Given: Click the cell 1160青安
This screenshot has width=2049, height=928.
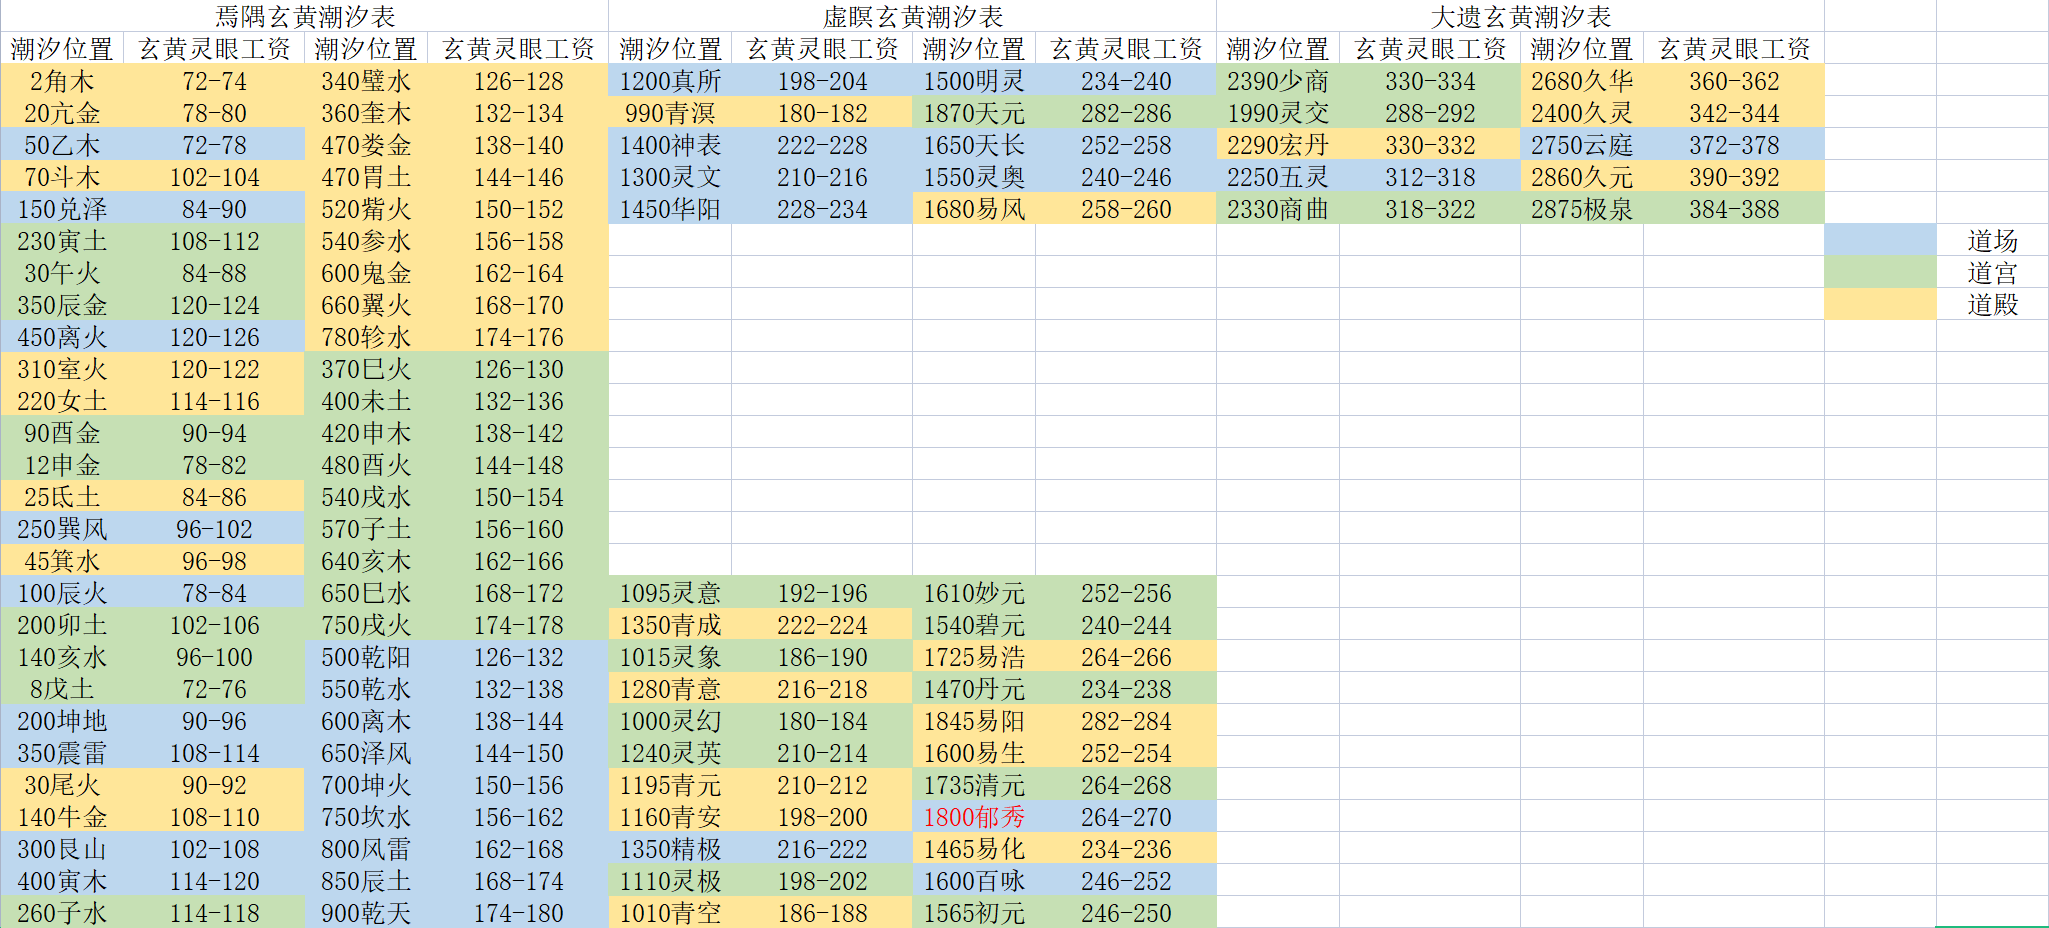Looking at the screenshot, I should coord(670,816).
